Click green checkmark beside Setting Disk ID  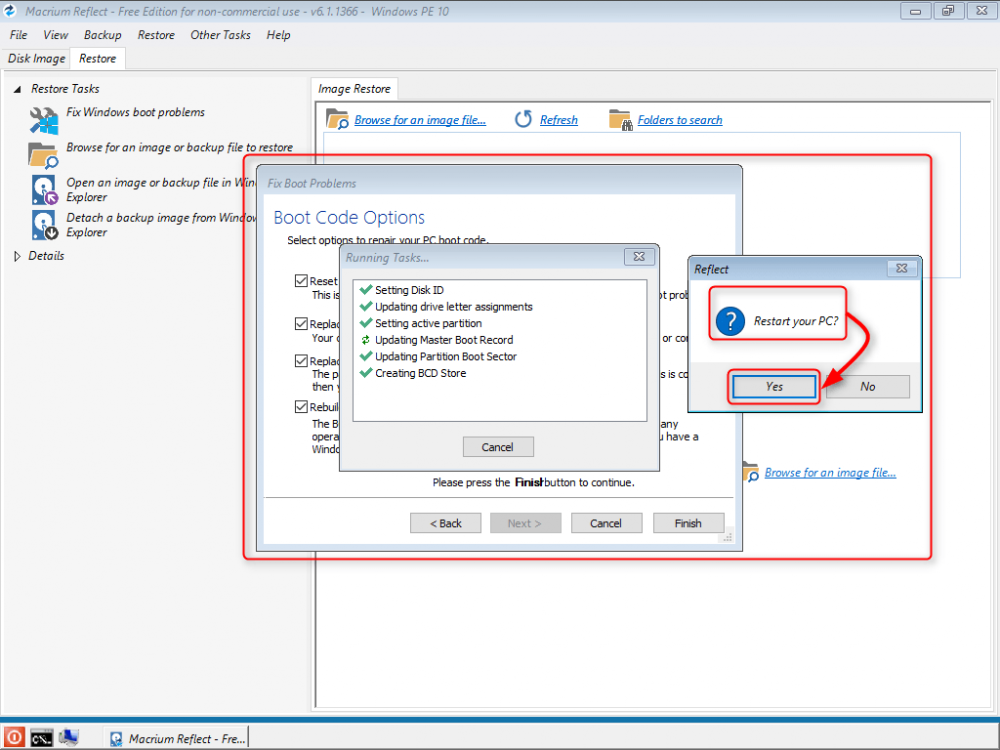[366, 290]
